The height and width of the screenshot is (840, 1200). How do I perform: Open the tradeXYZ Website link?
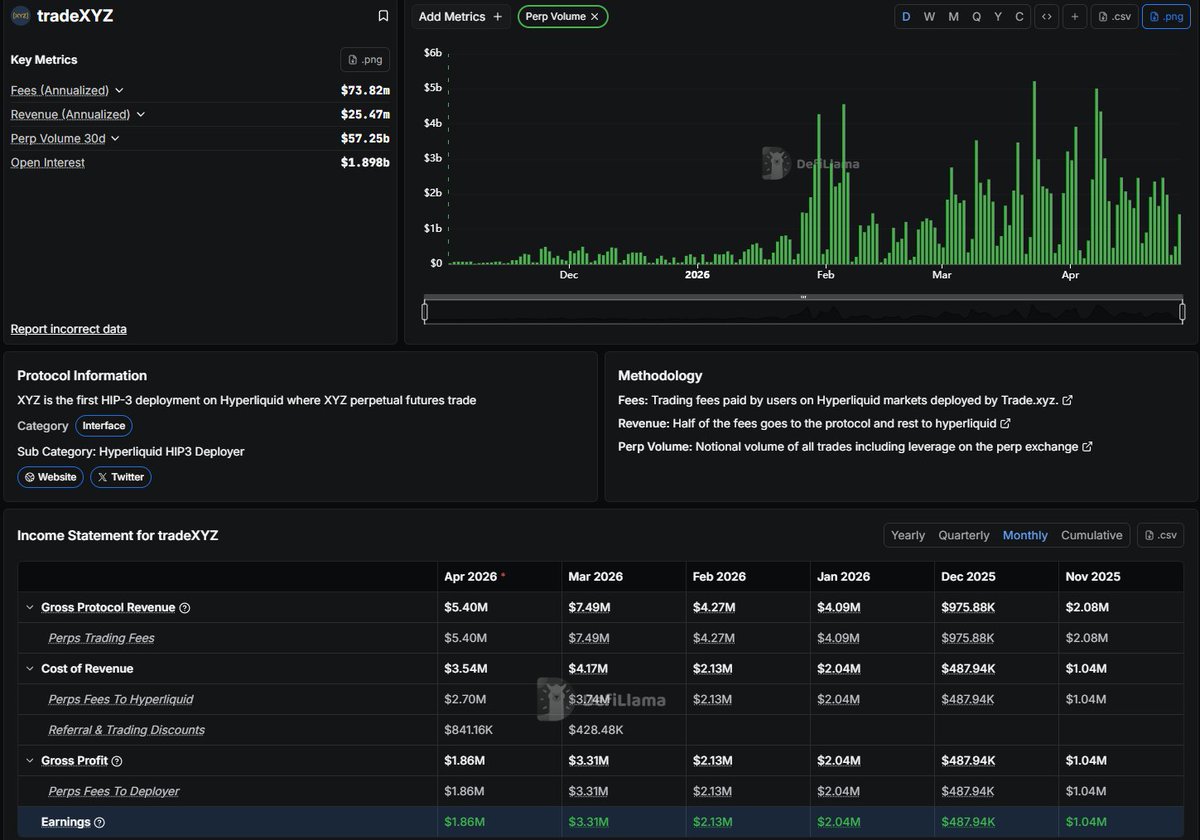pos(51,477)
